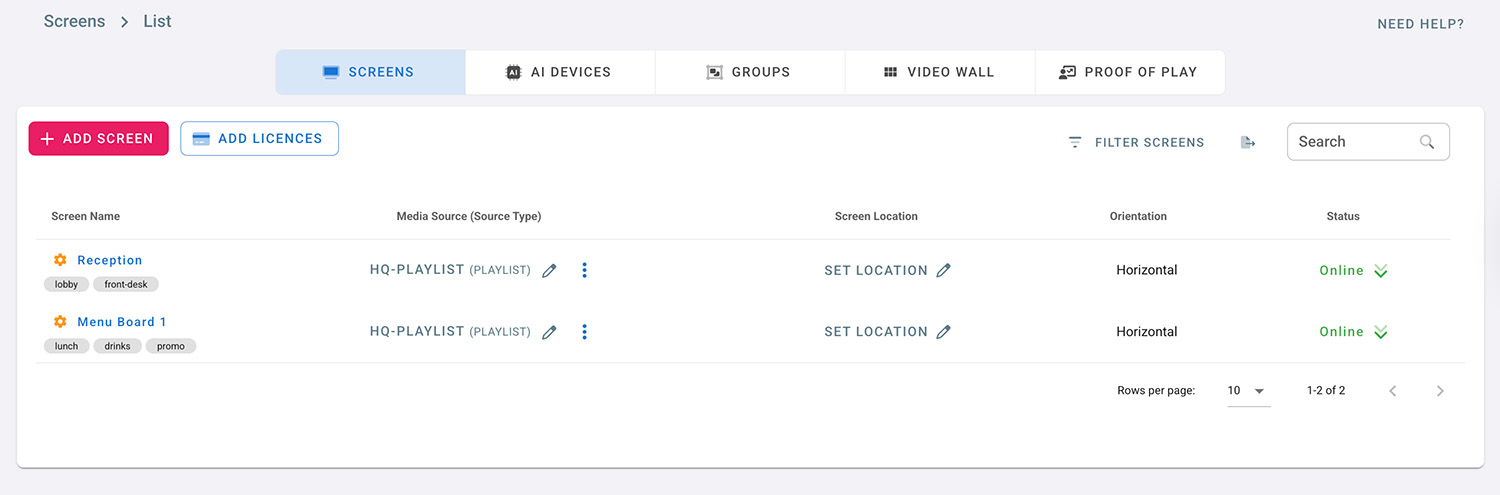The width and height of the screenshot is (1500, 495).
Task: Open three-dot menu for Menu Board 1
Action: point(585,332)
